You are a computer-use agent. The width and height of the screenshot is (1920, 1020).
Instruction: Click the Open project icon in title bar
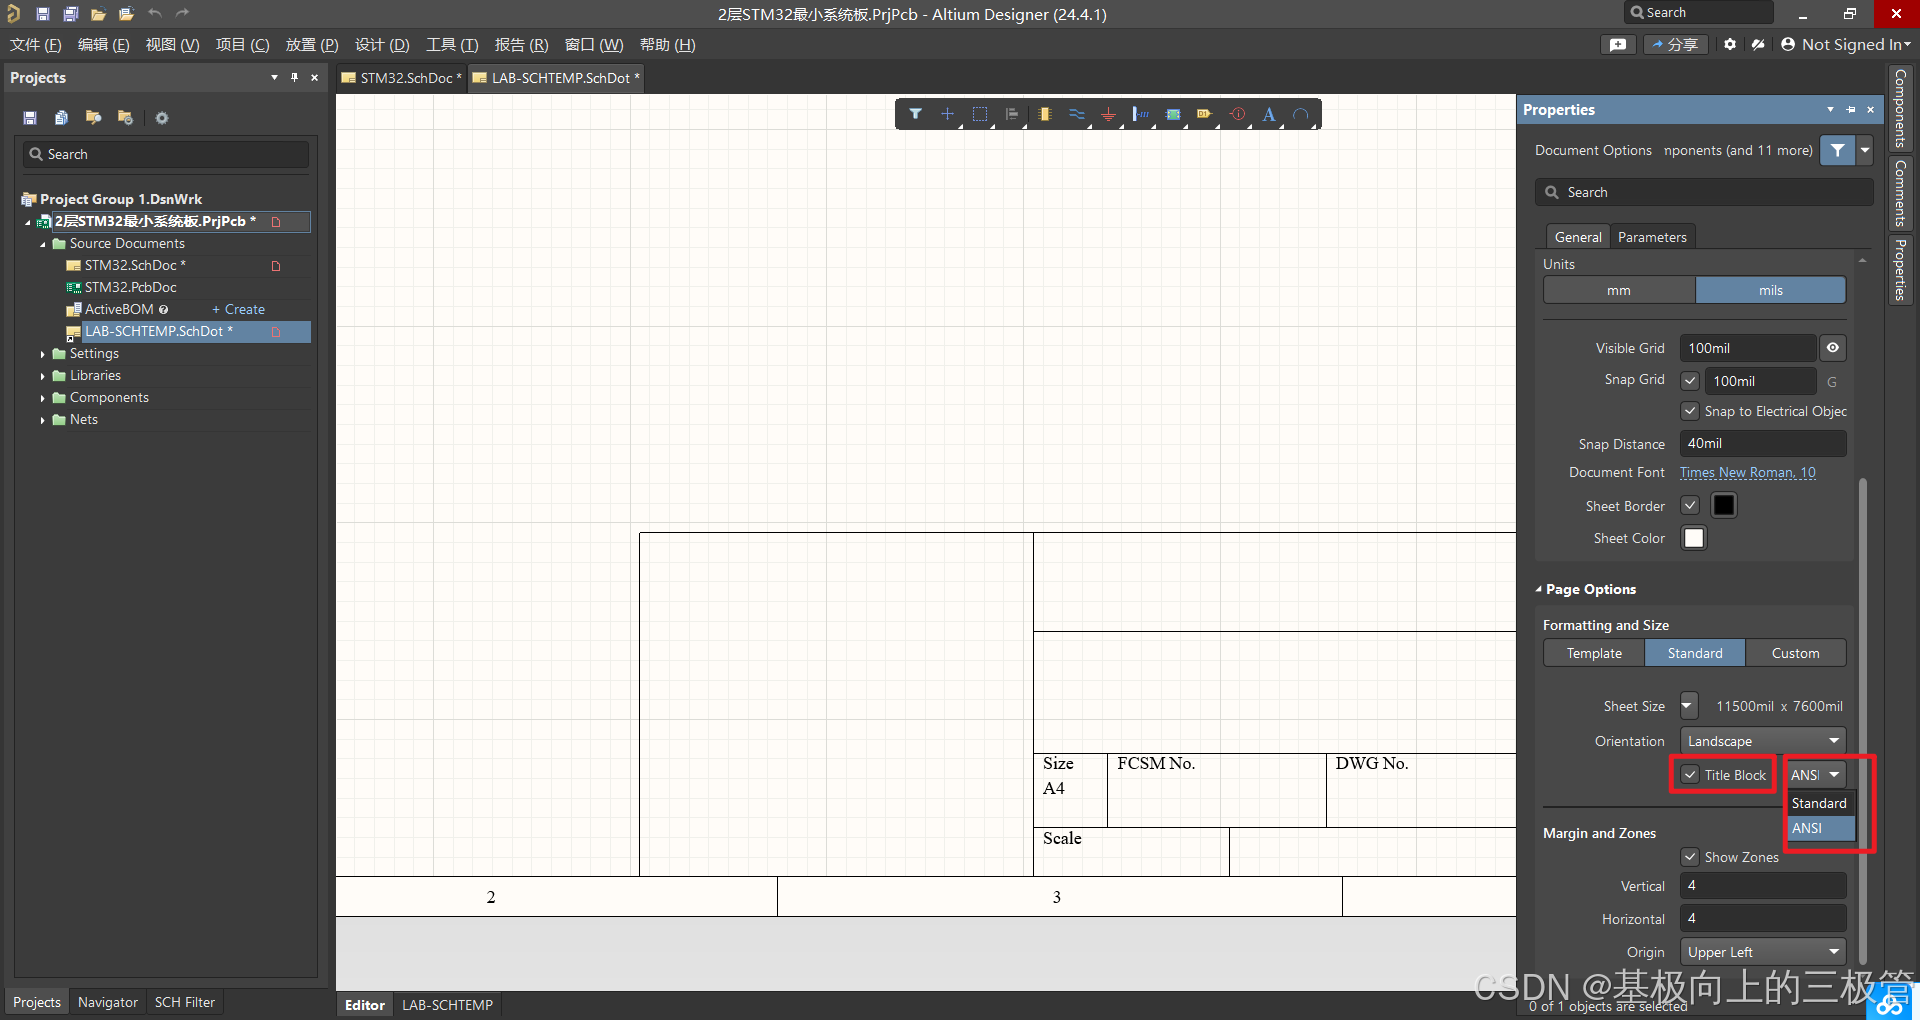(126, 14)
